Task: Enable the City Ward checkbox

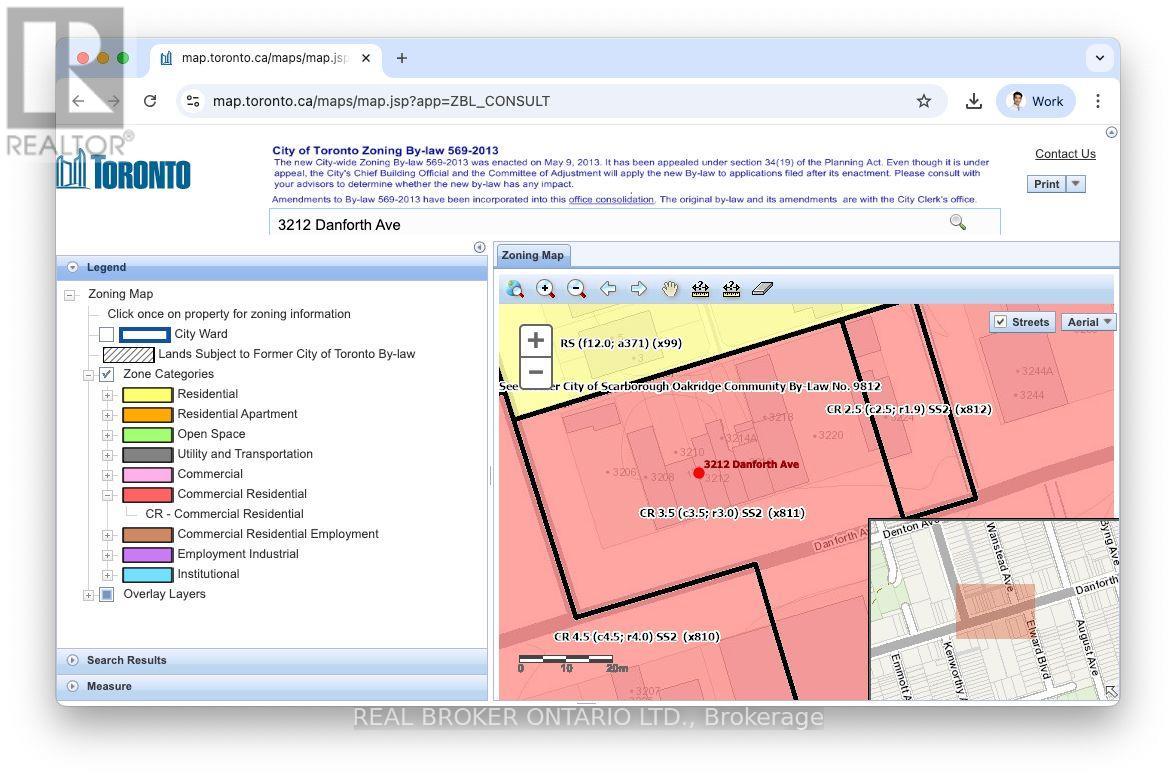Action: point(107,334)
